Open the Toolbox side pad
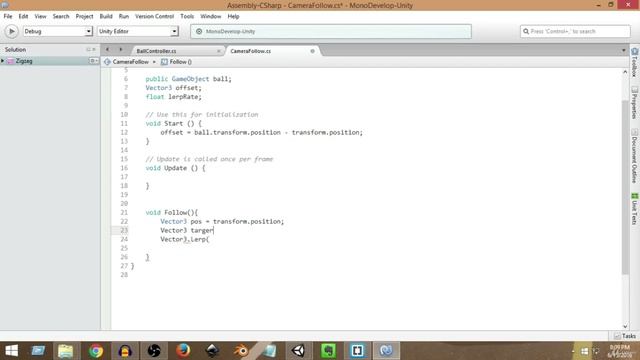Viewport: 640px width, 360px height. (635, 62)
